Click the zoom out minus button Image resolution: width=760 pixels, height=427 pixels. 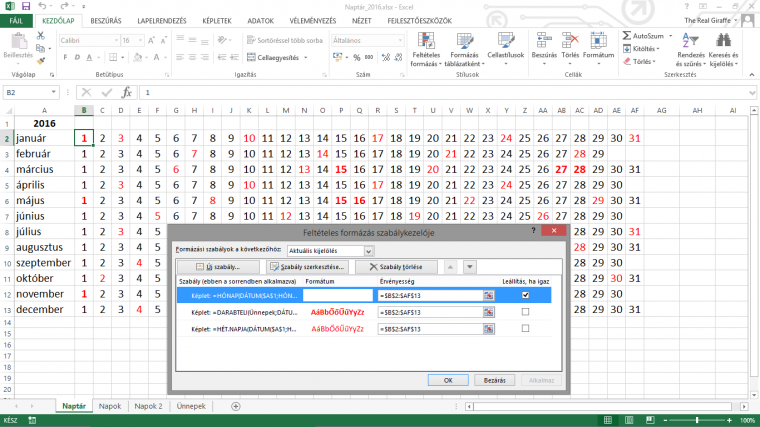click(665, 420)
